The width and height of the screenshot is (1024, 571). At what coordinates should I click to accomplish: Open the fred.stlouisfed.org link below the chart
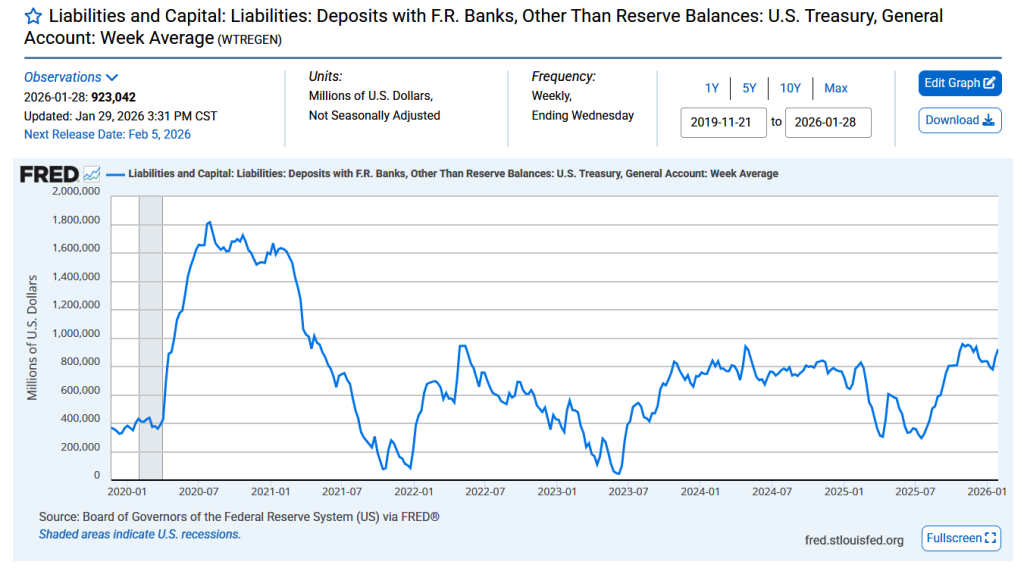coord(853,540)
